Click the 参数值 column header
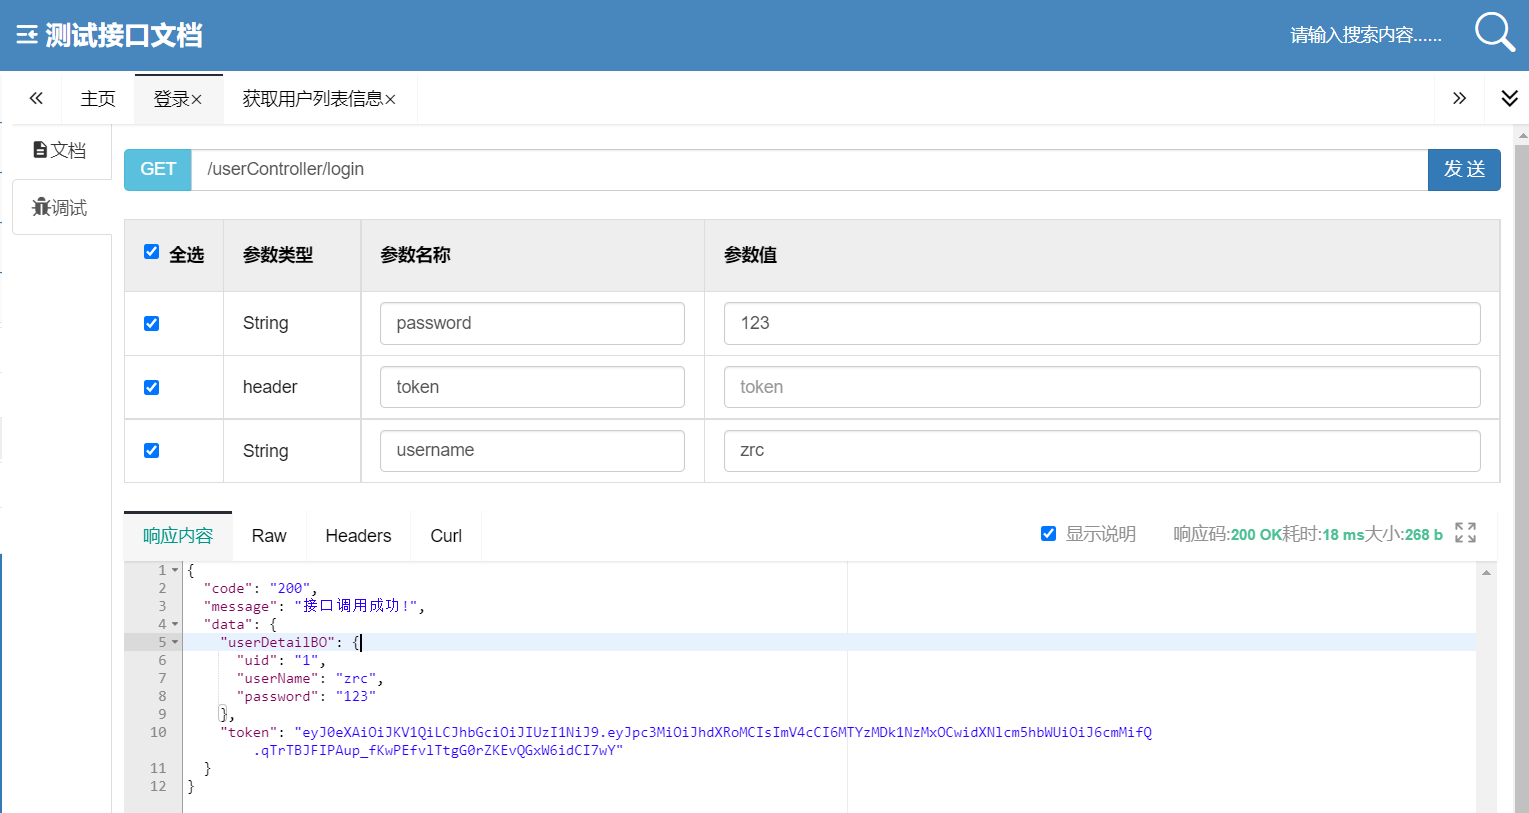The image size is (1529, 813). 751,255
